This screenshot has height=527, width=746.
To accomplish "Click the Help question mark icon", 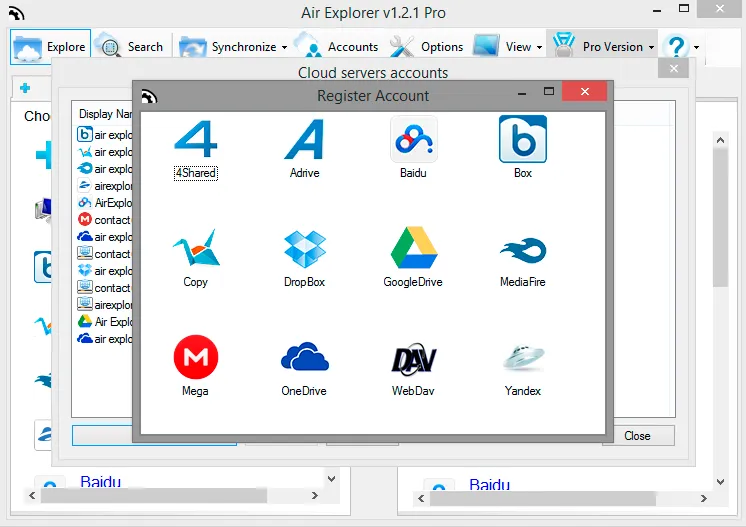I will (x=676, y=47).
